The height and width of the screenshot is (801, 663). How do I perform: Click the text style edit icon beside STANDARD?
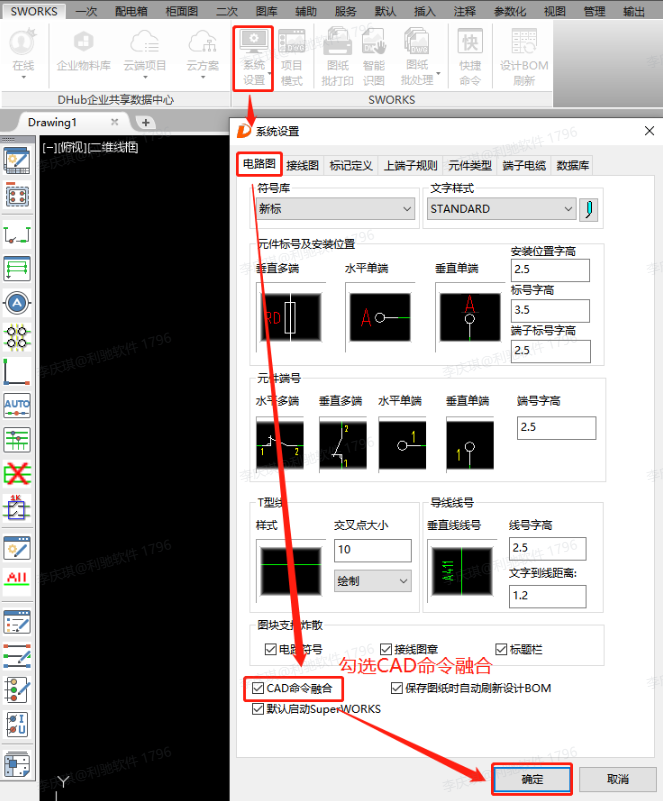tap(589, 209)
